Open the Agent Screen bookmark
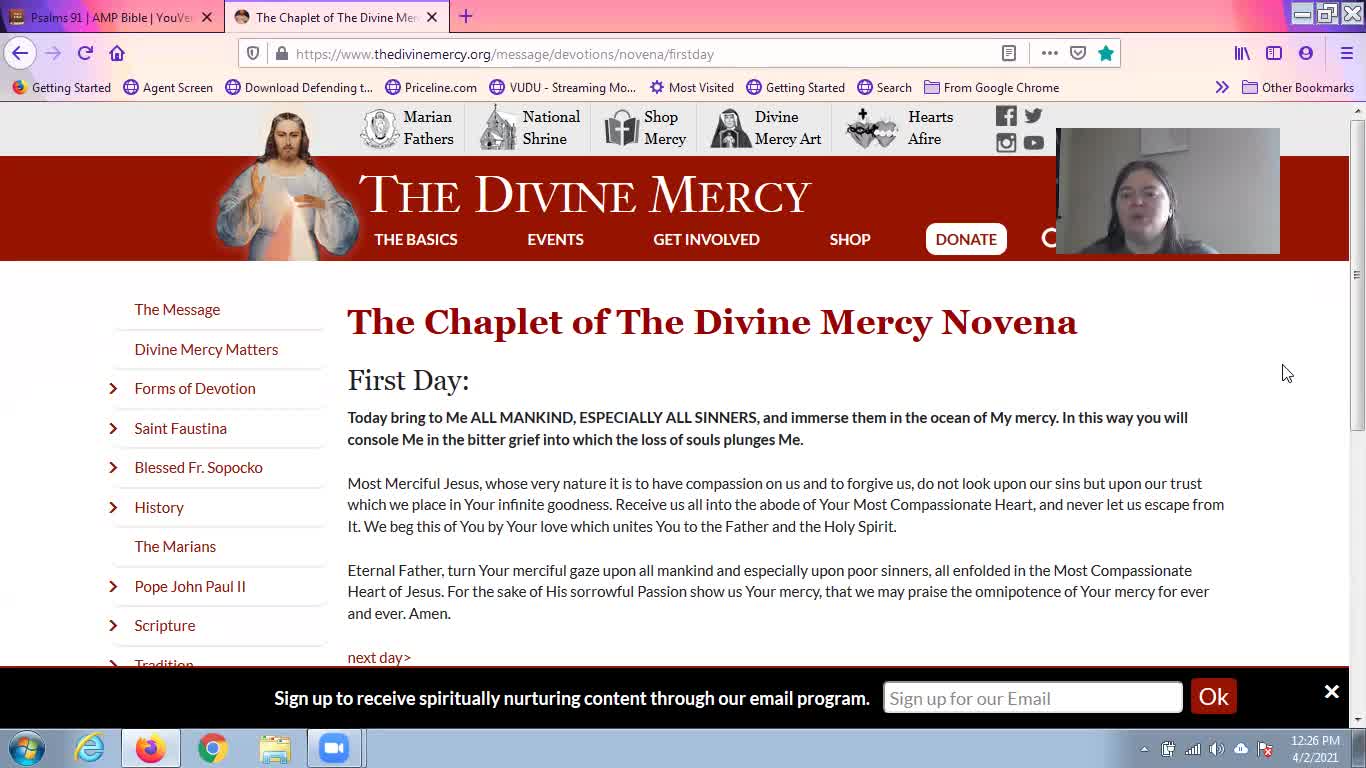 point(168,87)
